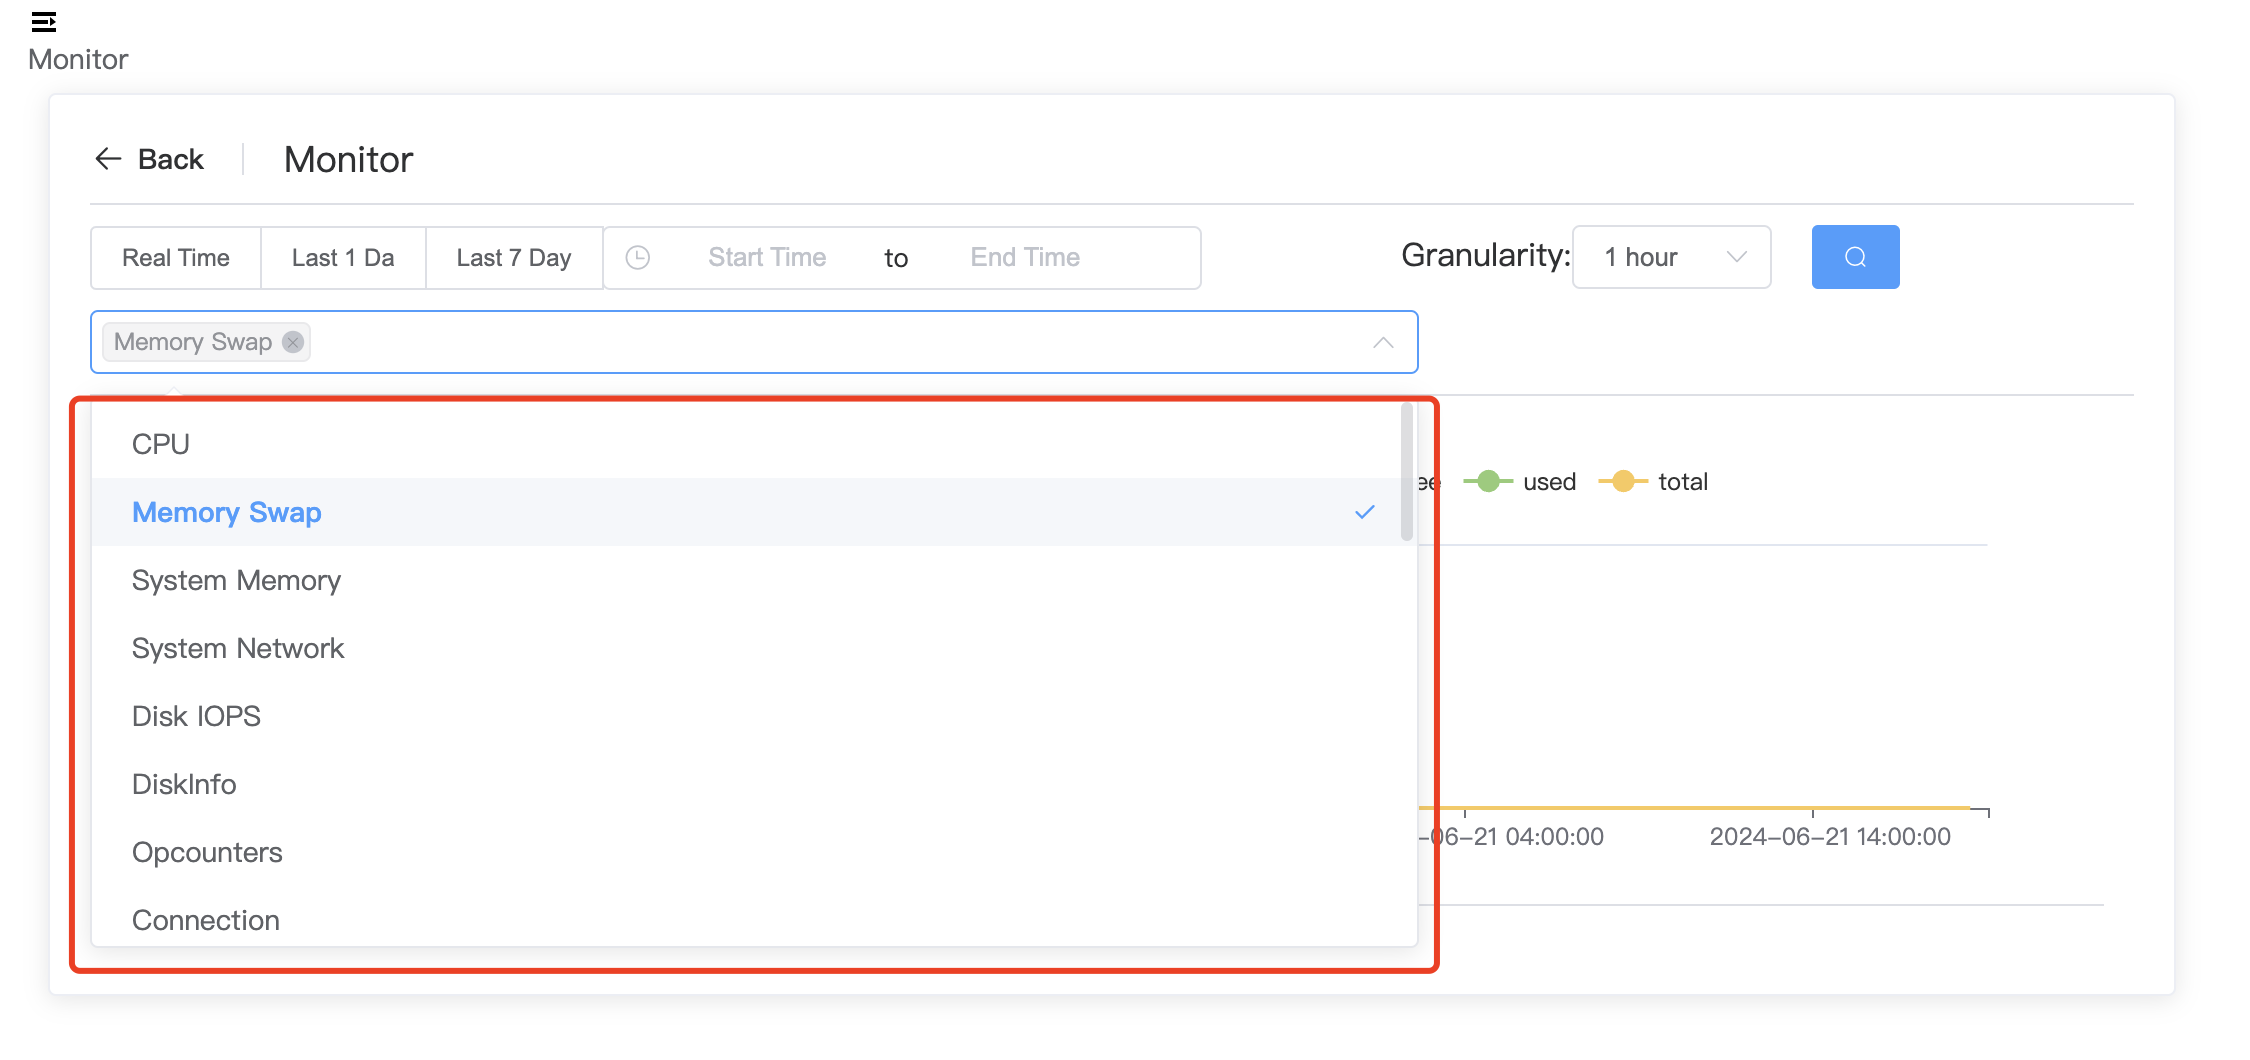Click the Start Time input field

coord(767,258)
